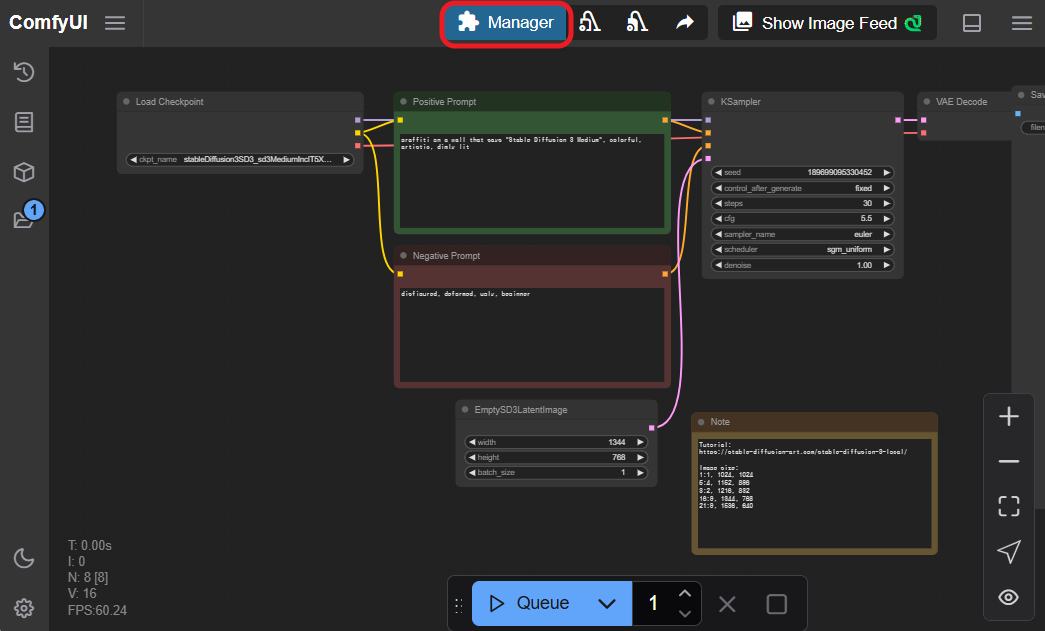Viewport: 1045px width, 631px height.
Task: Collapse the EmptySD3LatentImage node
Action: point(465,409)
